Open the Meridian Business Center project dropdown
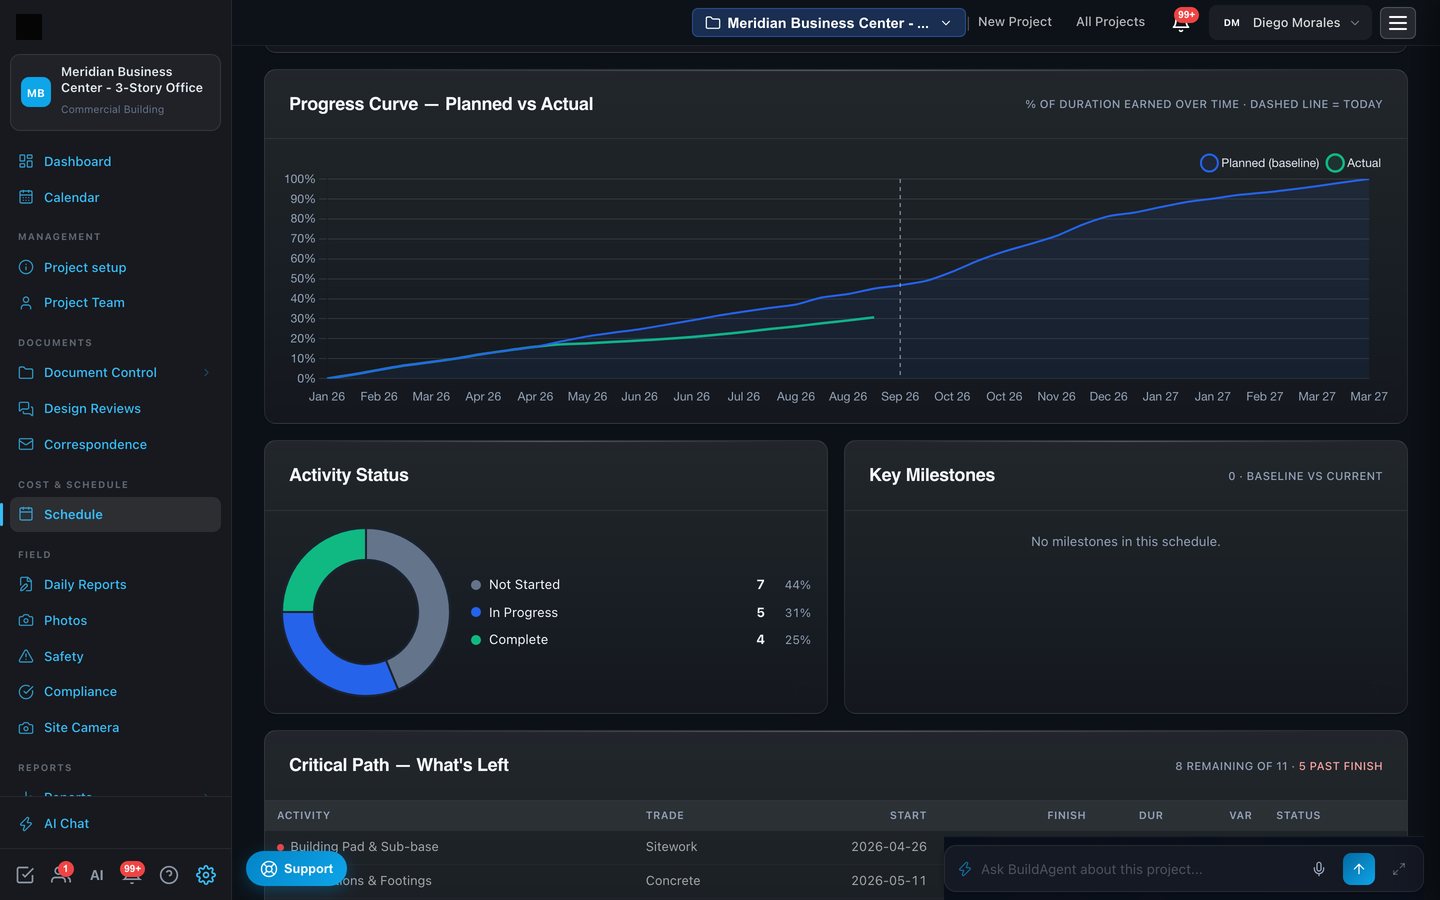This screenshot has height=900, width=1440. [829, 22]
